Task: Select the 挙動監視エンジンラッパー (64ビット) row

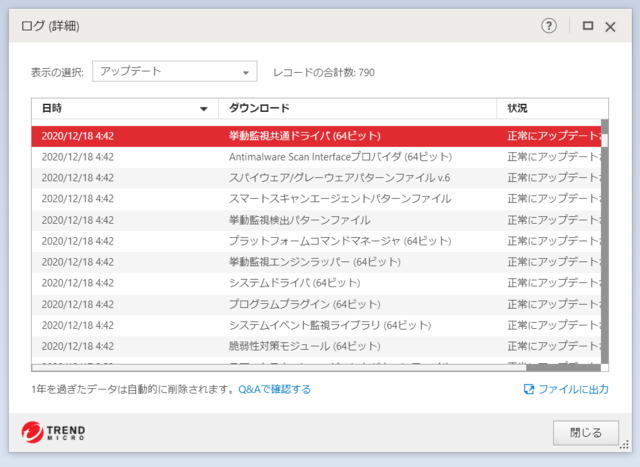Action: pos(316,262)
